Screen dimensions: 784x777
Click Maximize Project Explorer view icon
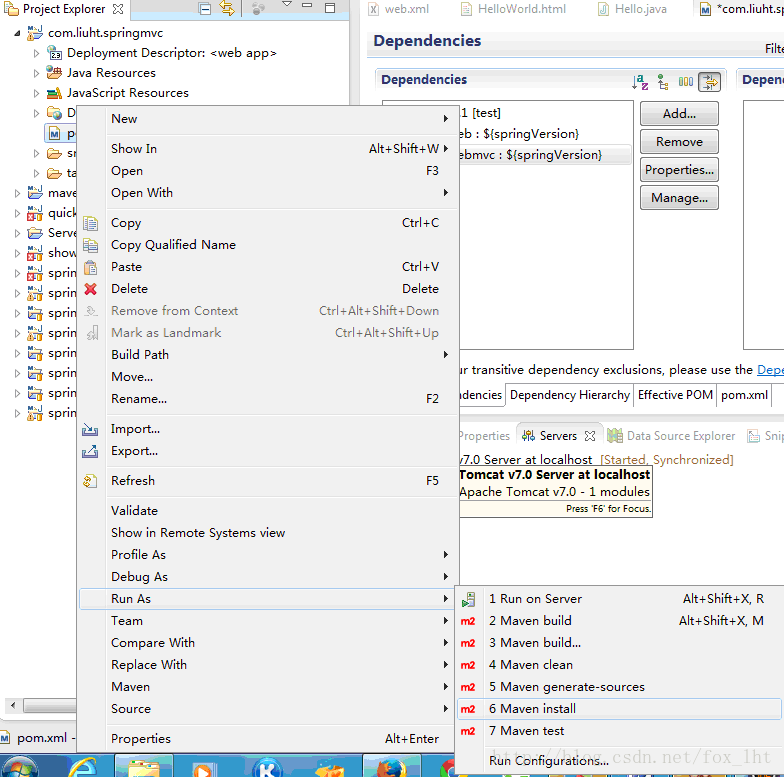pyautogui.click(x=330, y=8)
